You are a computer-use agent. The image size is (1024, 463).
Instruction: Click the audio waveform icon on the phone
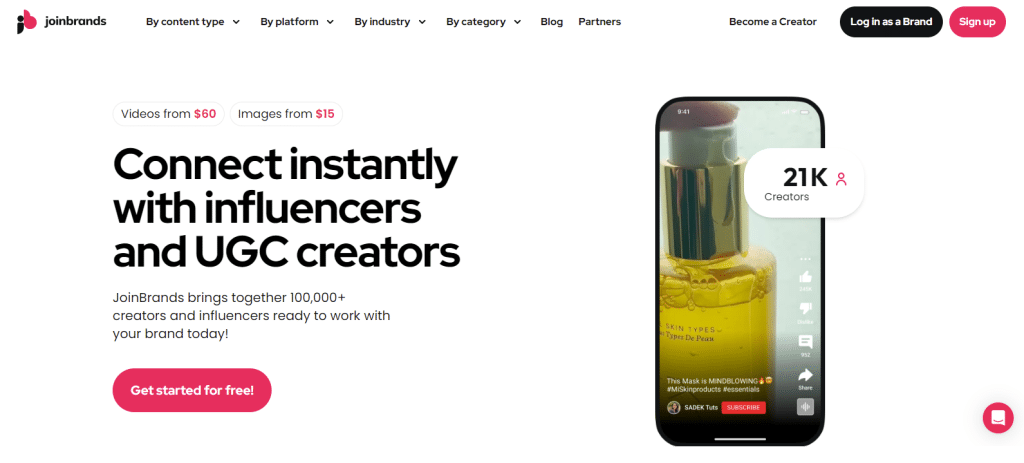coord(805,407)
